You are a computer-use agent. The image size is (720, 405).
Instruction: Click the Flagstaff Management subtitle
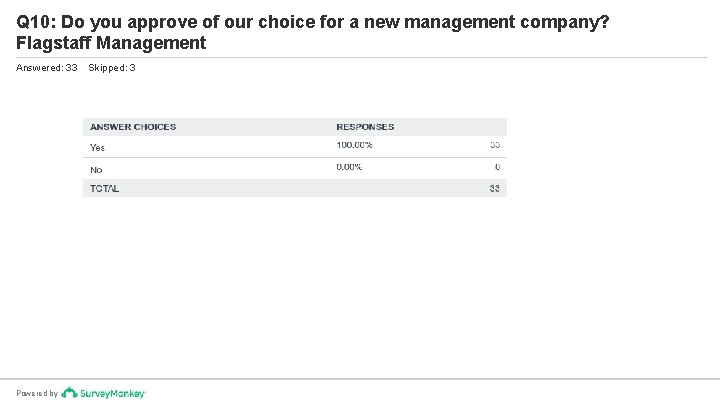point(111,43)
